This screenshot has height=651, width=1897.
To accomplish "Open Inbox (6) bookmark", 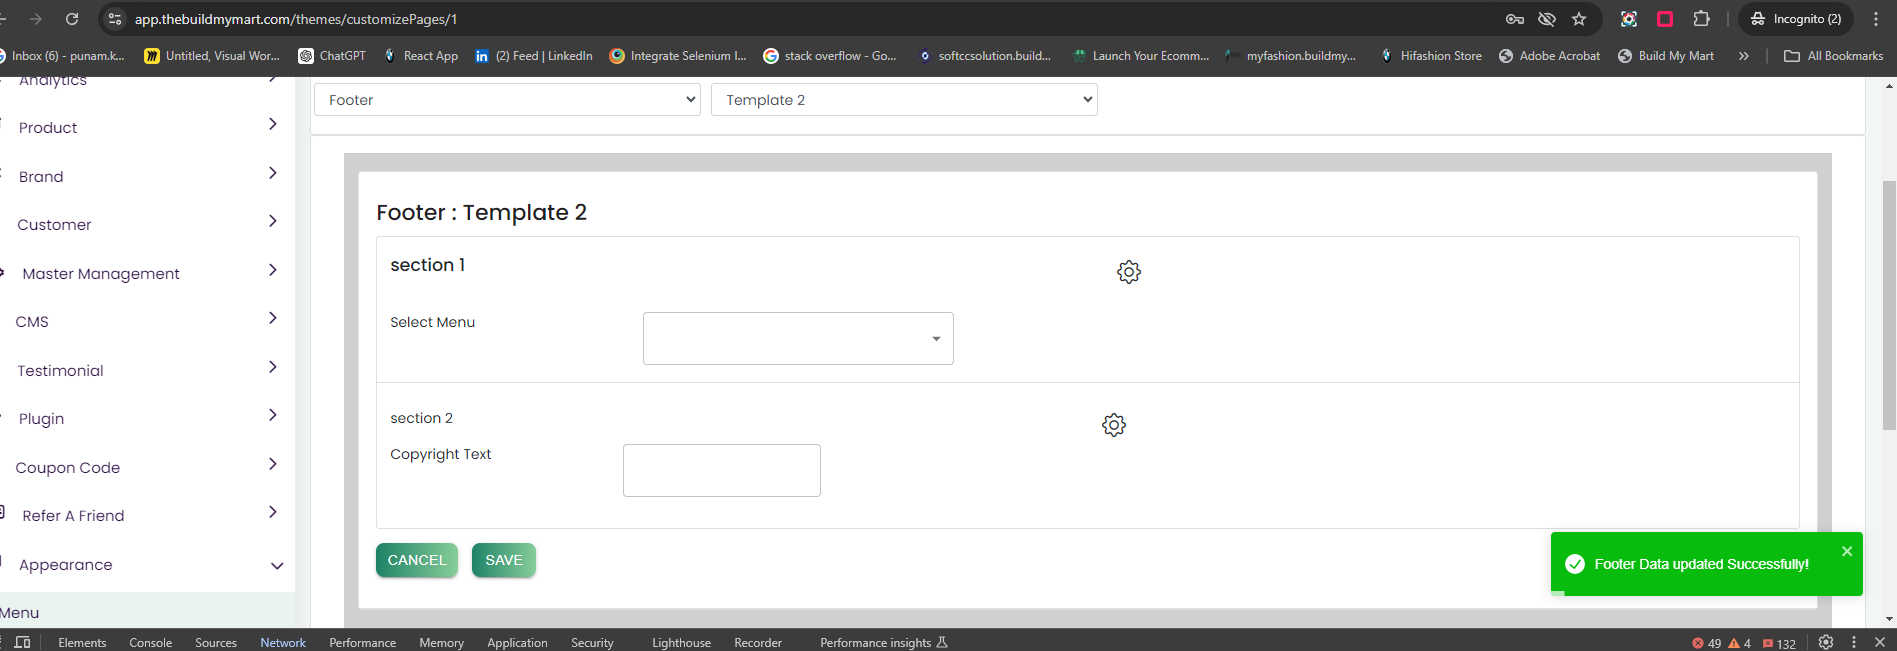I will tap(62, 56).
